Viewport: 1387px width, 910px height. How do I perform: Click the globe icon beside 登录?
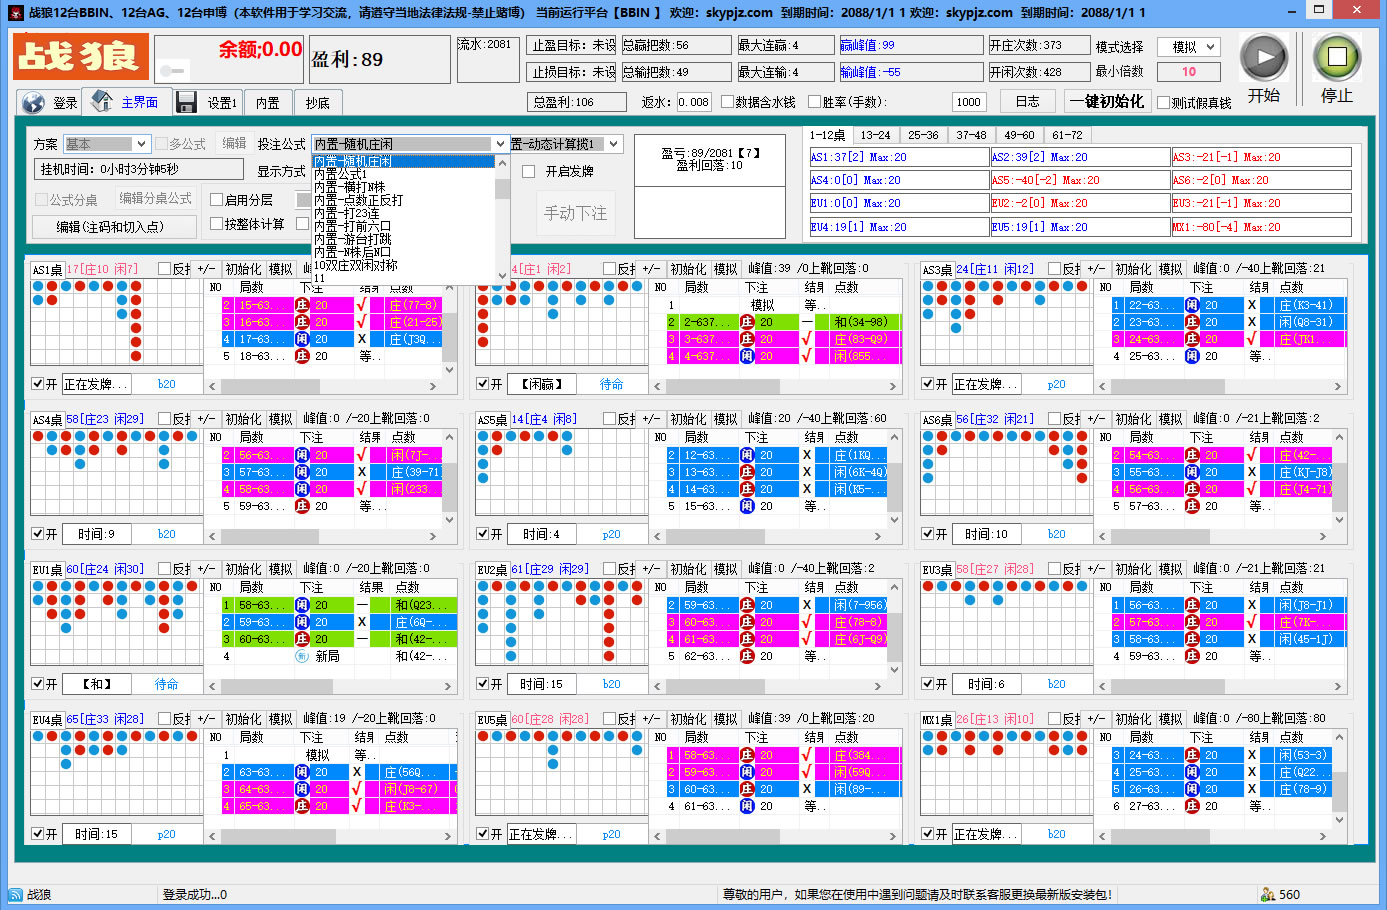(33, 103)
